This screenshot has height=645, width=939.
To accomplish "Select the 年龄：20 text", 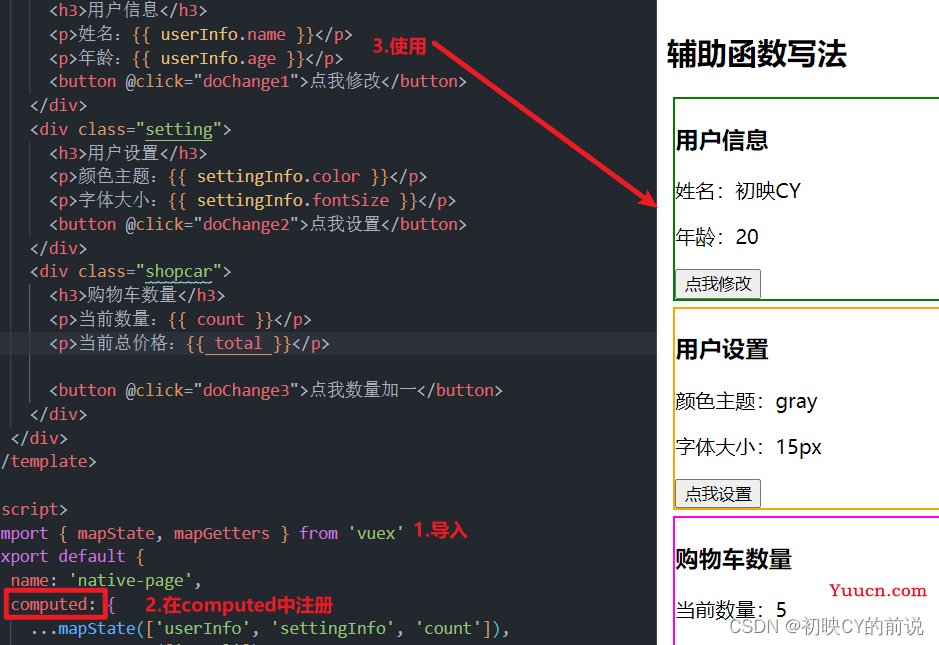I will pos(717,237).
